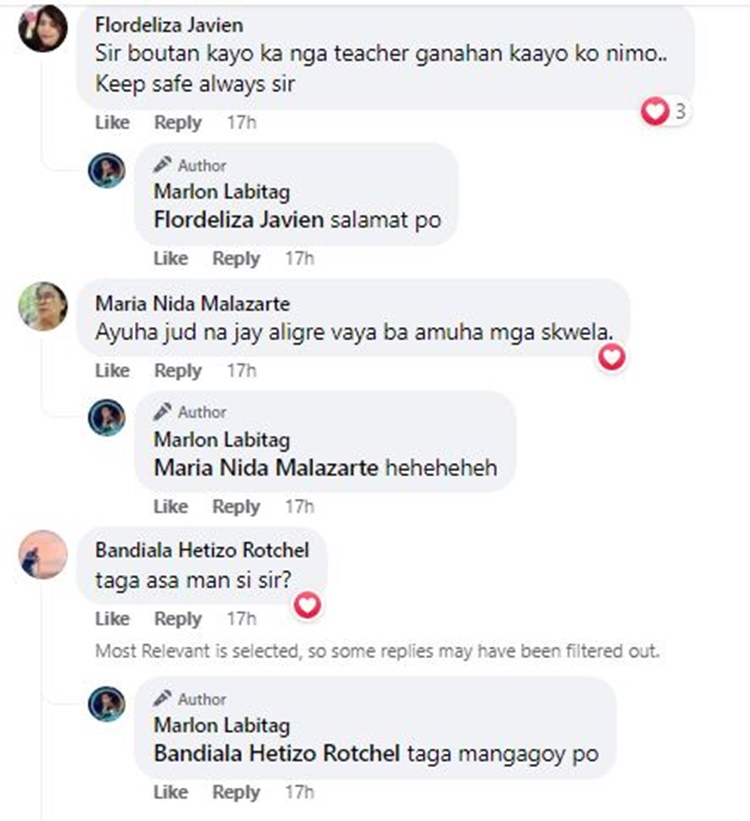
Task: Reply to the 'heheheheh' comment
Action: click(236, 507)
